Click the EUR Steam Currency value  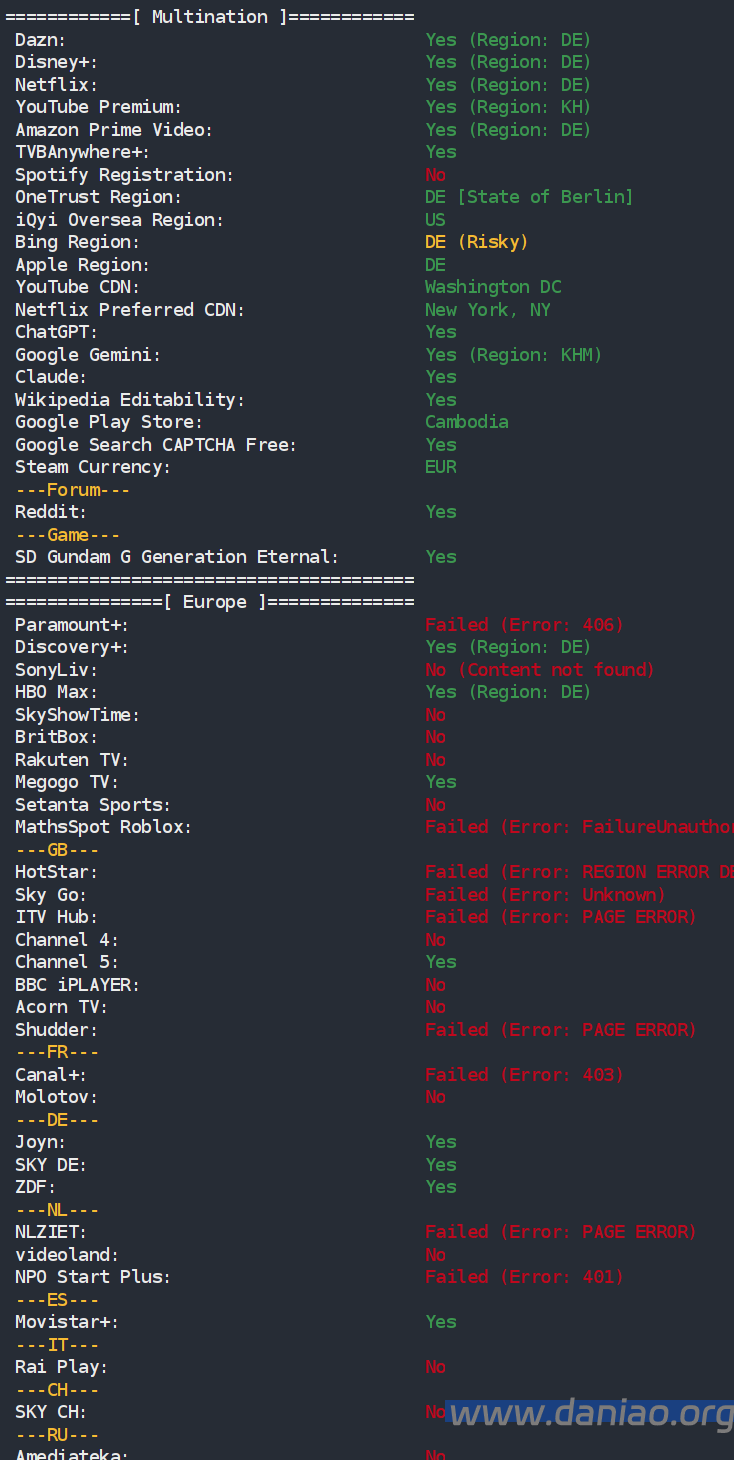(440, 467)
